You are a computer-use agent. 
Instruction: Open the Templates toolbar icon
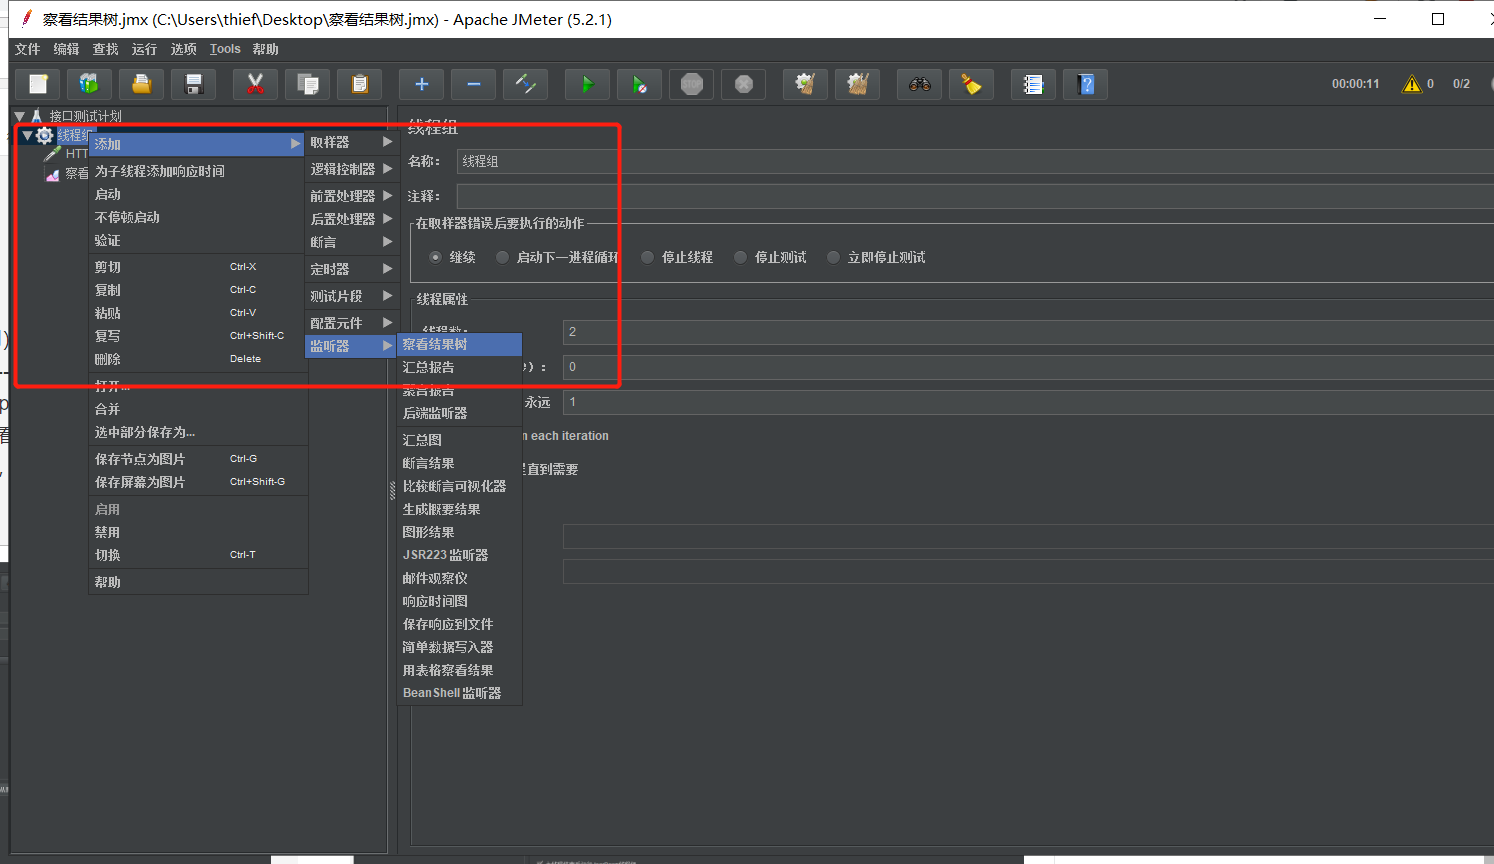click(x=90, y=84)
